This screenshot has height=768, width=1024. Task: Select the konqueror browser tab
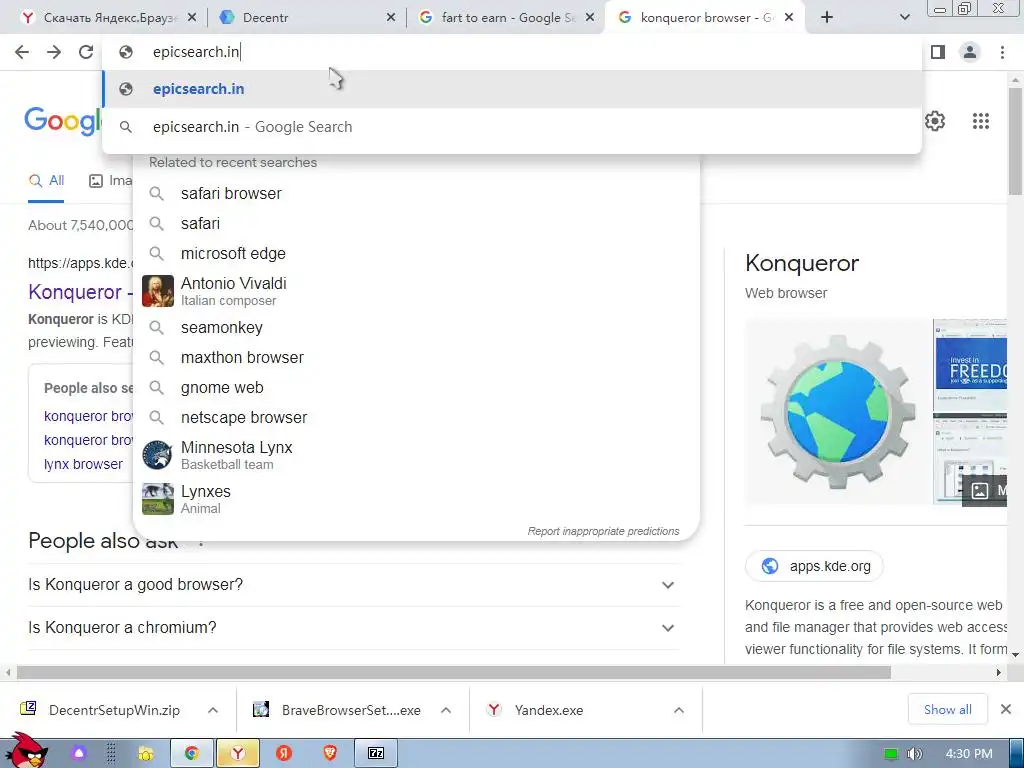[705, 18]
